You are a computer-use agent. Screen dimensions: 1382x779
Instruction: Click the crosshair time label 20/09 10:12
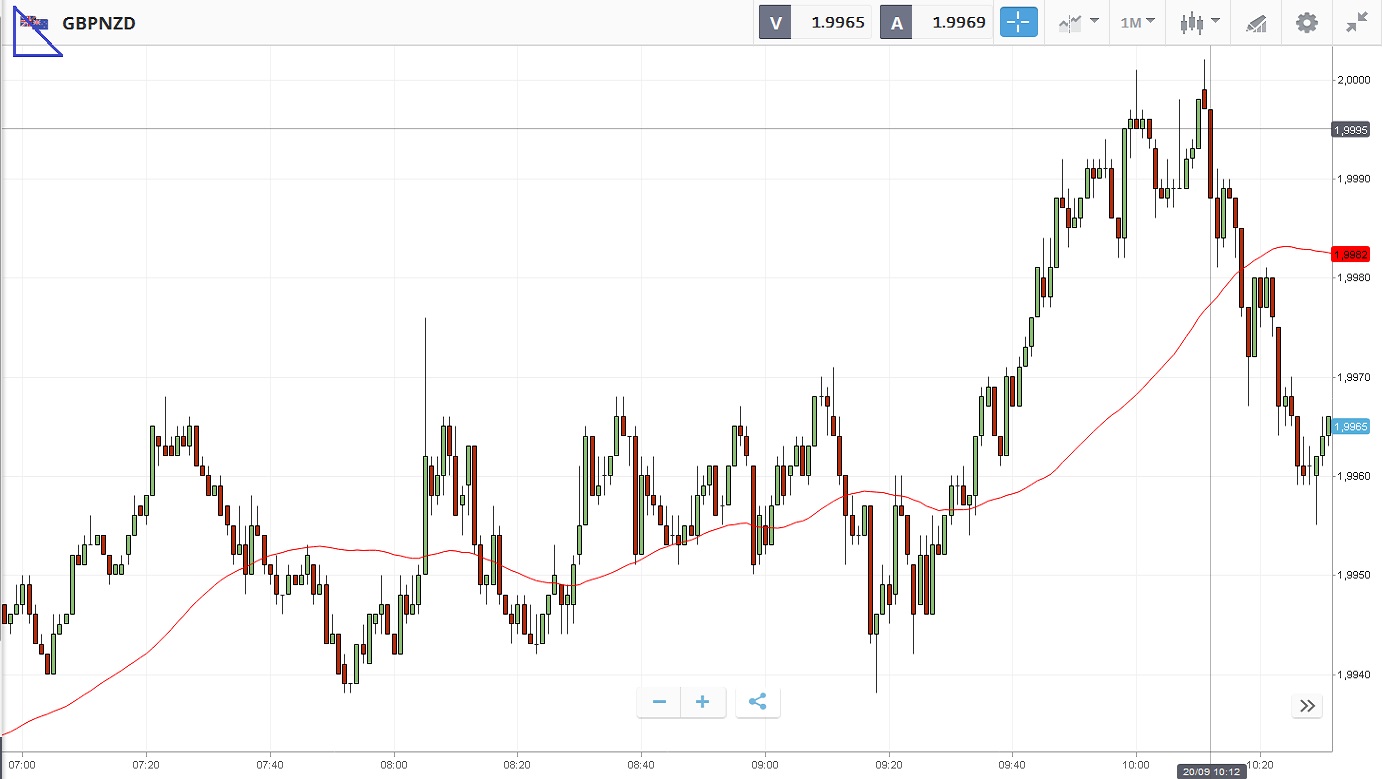(x=1210, y=771)
